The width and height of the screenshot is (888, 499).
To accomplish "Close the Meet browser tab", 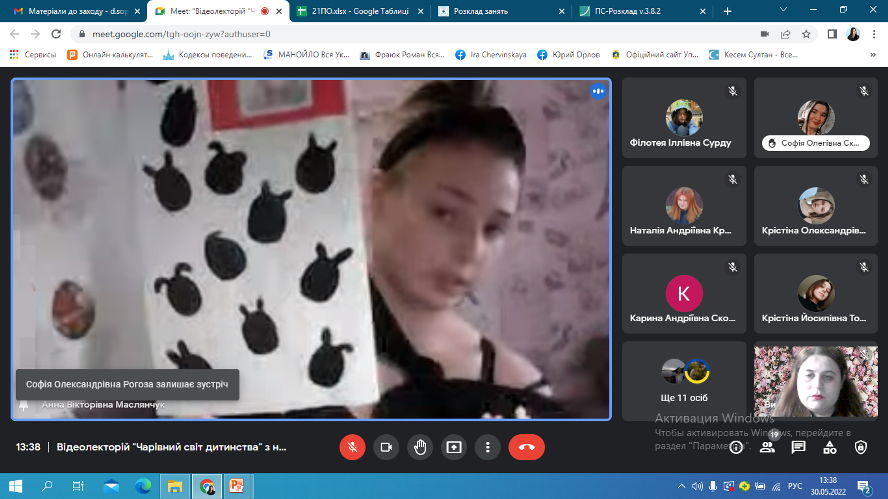I will tap(279, 11).
